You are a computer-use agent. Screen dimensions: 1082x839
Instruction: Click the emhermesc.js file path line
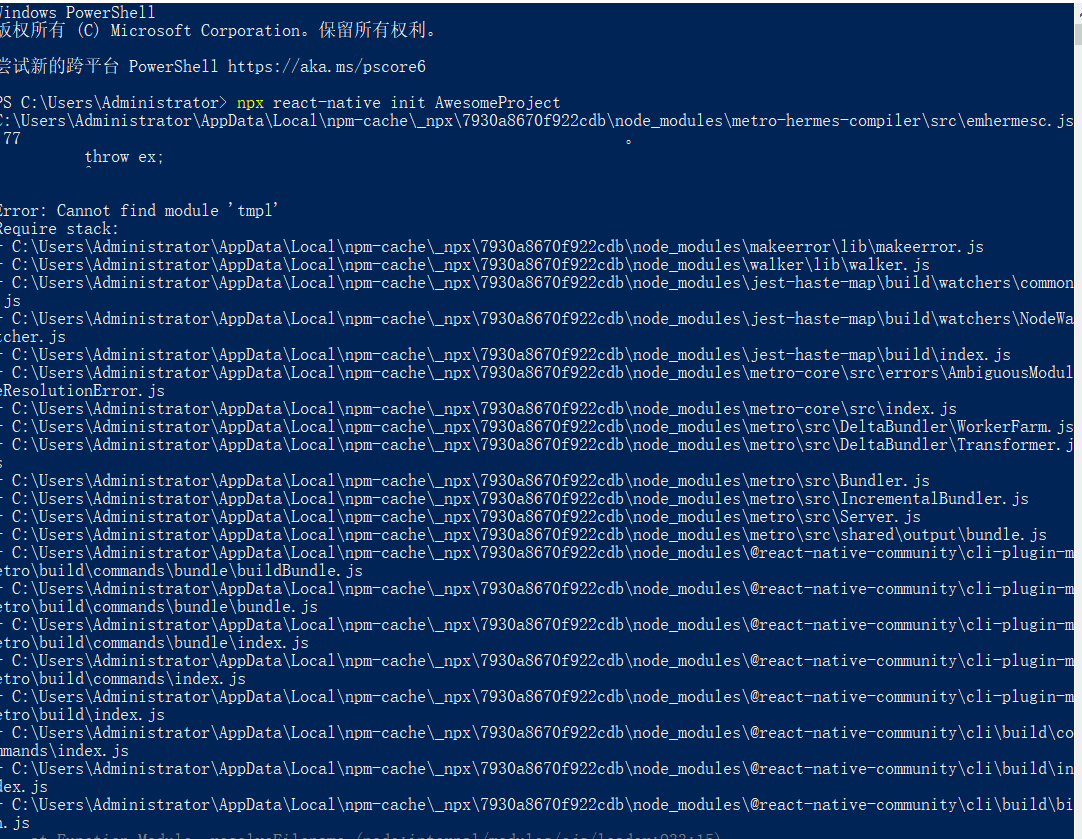537,121
